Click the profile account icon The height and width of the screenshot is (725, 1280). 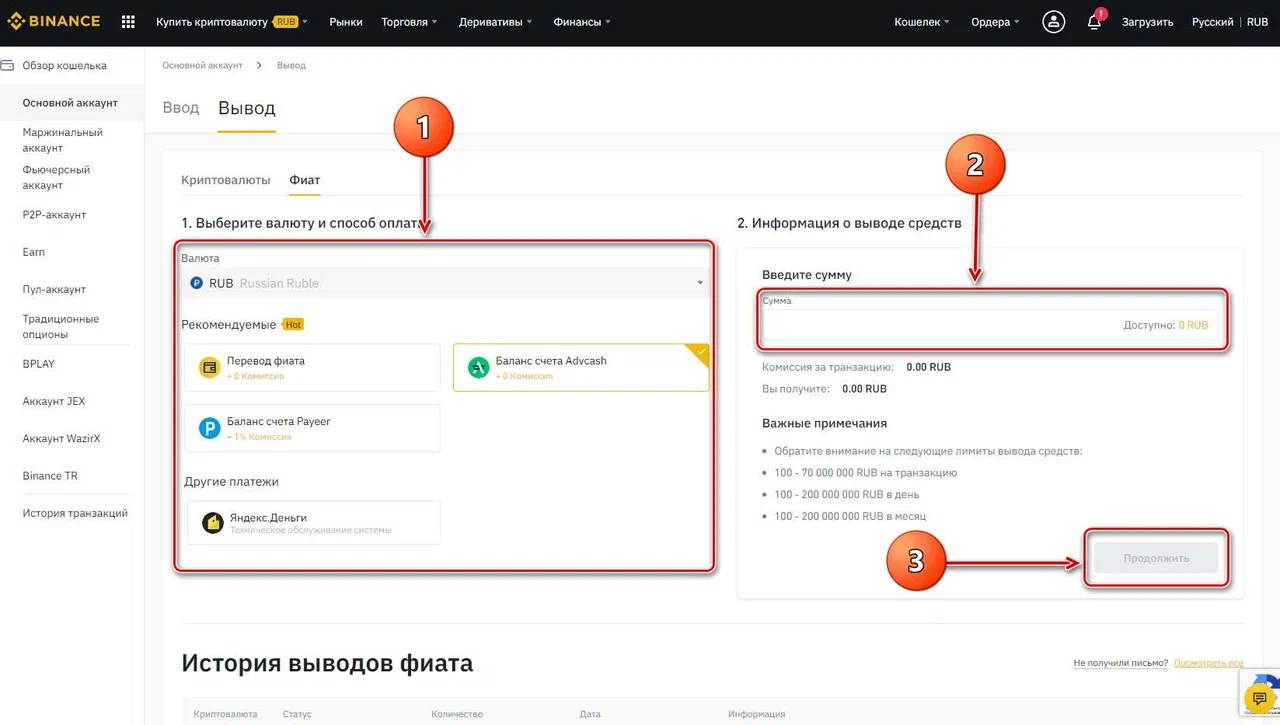(1052, 21)
